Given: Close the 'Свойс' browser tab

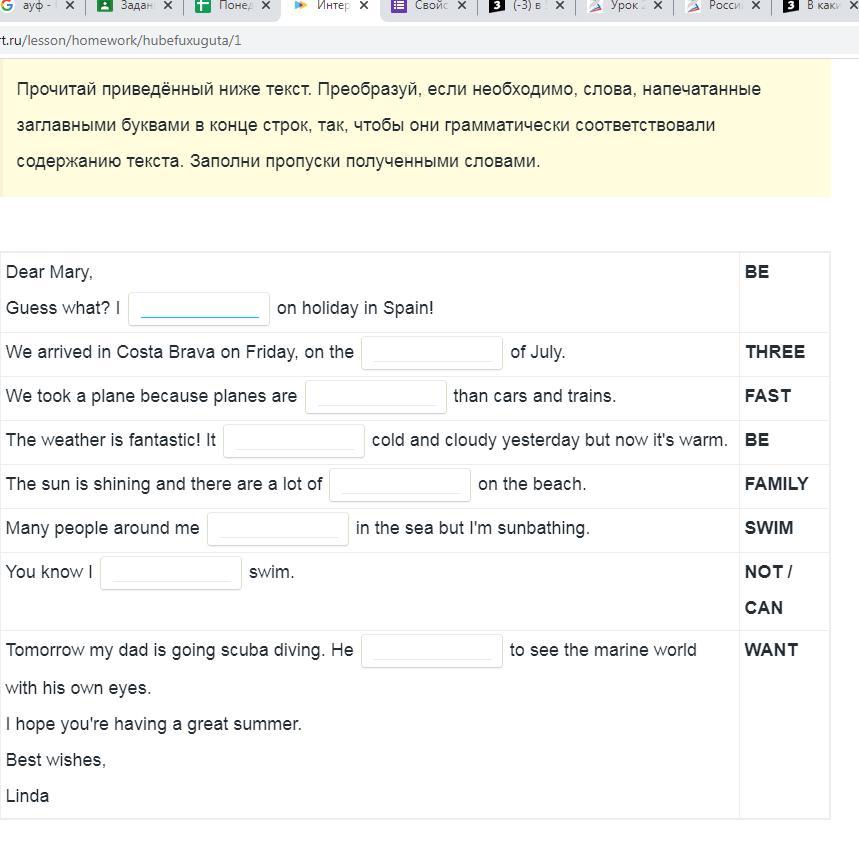Looking at the screenshot, I should (x=462, y=6).
